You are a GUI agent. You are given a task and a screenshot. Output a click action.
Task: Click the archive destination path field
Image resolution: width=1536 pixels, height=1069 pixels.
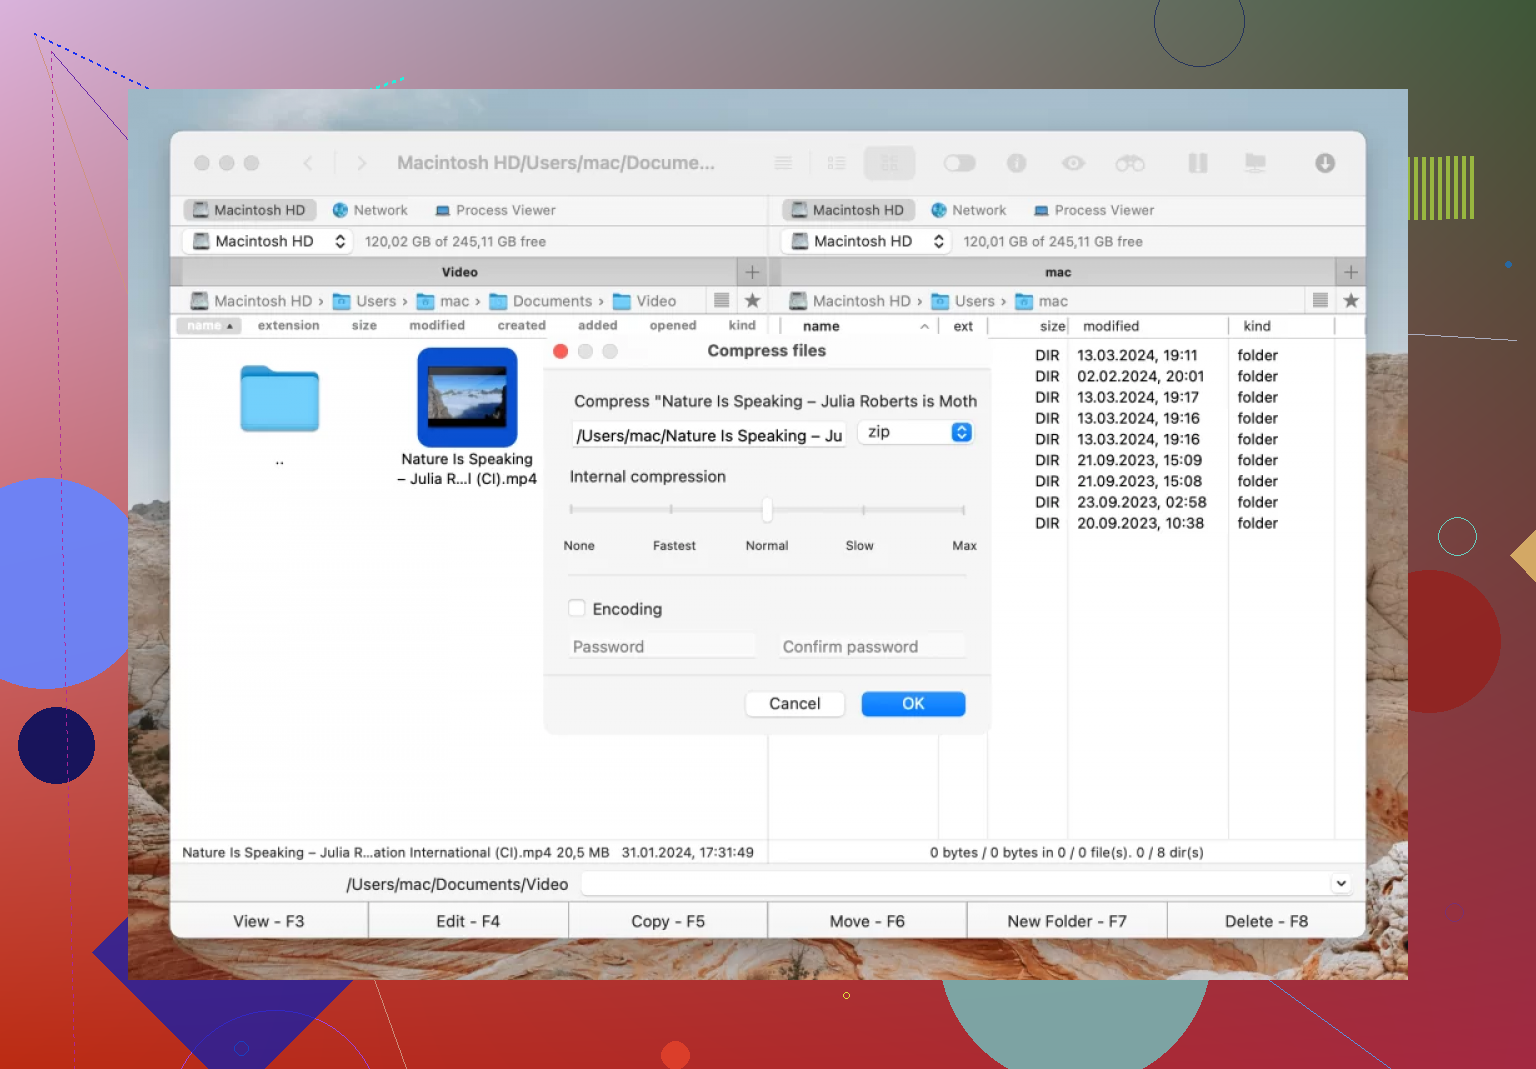click(x=709, y=435)
